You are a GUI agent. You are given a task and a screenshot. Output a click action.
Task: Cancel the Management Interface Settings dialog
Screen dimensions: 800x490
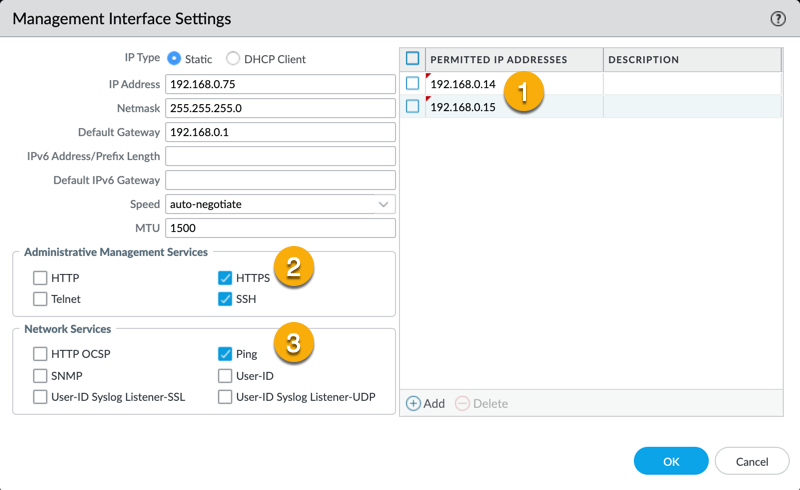point(751,461)
